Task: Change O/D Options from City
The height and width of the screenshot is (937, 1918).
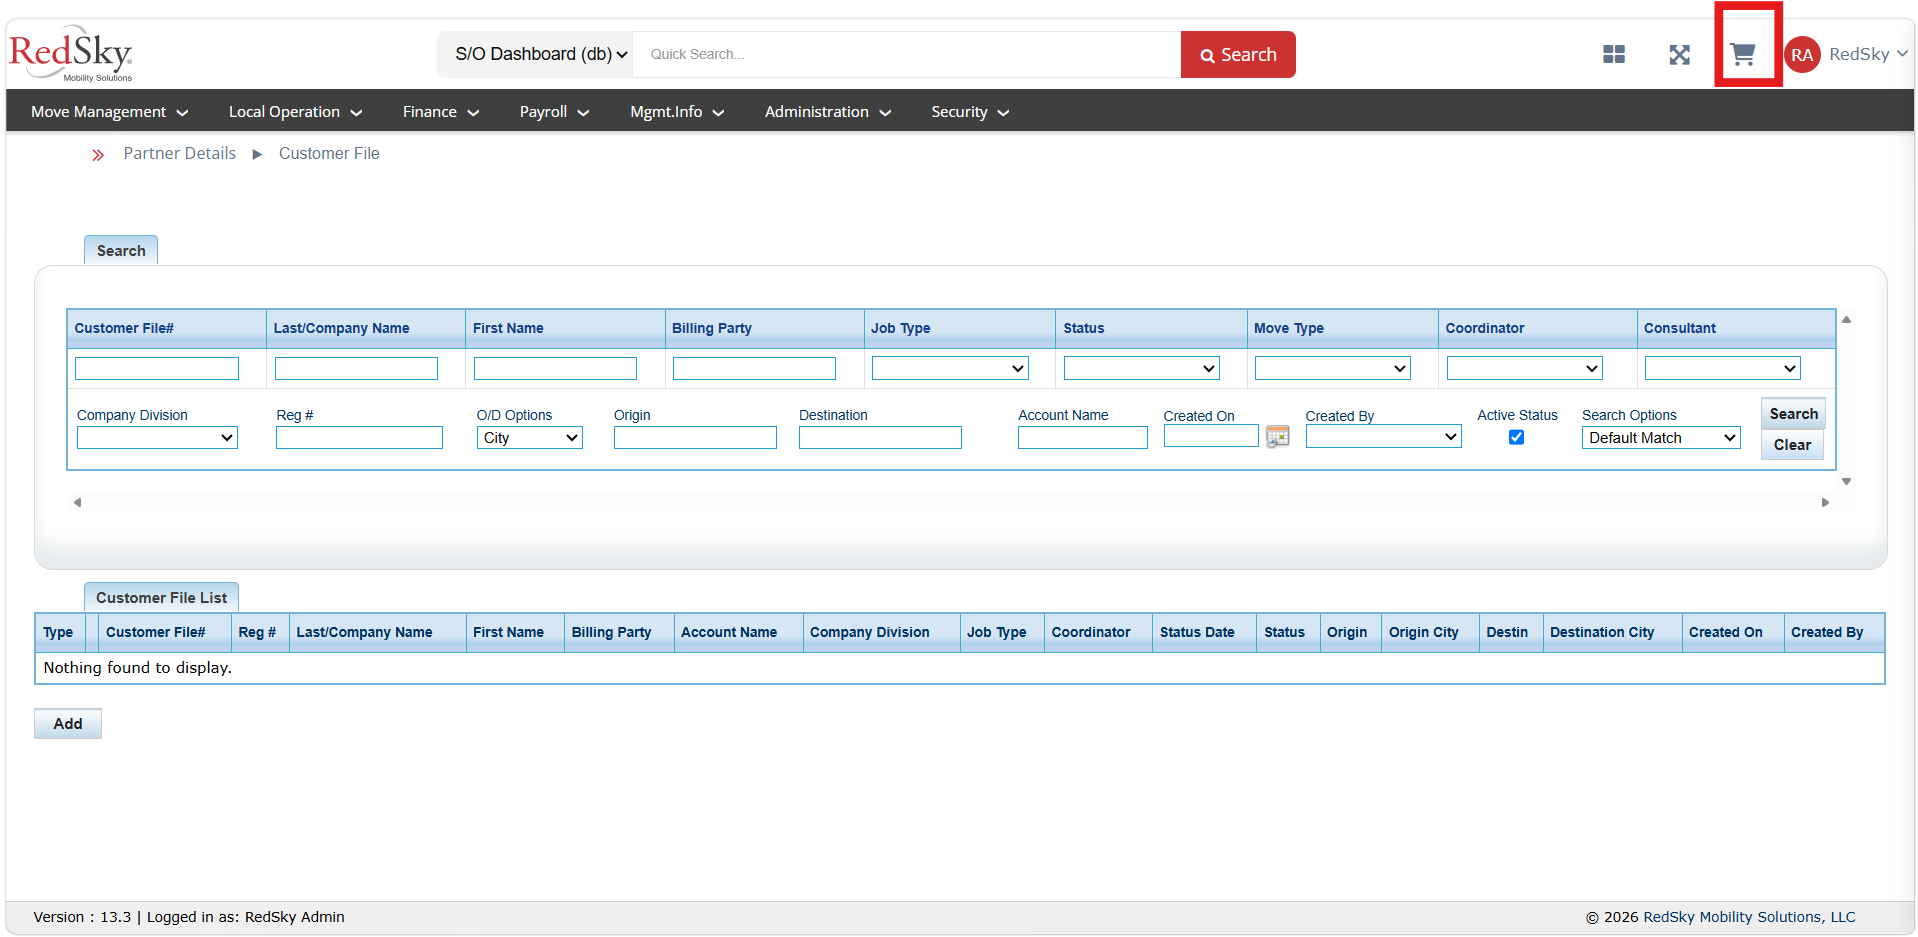Action: pyautogui.click(x=529, y=437)
